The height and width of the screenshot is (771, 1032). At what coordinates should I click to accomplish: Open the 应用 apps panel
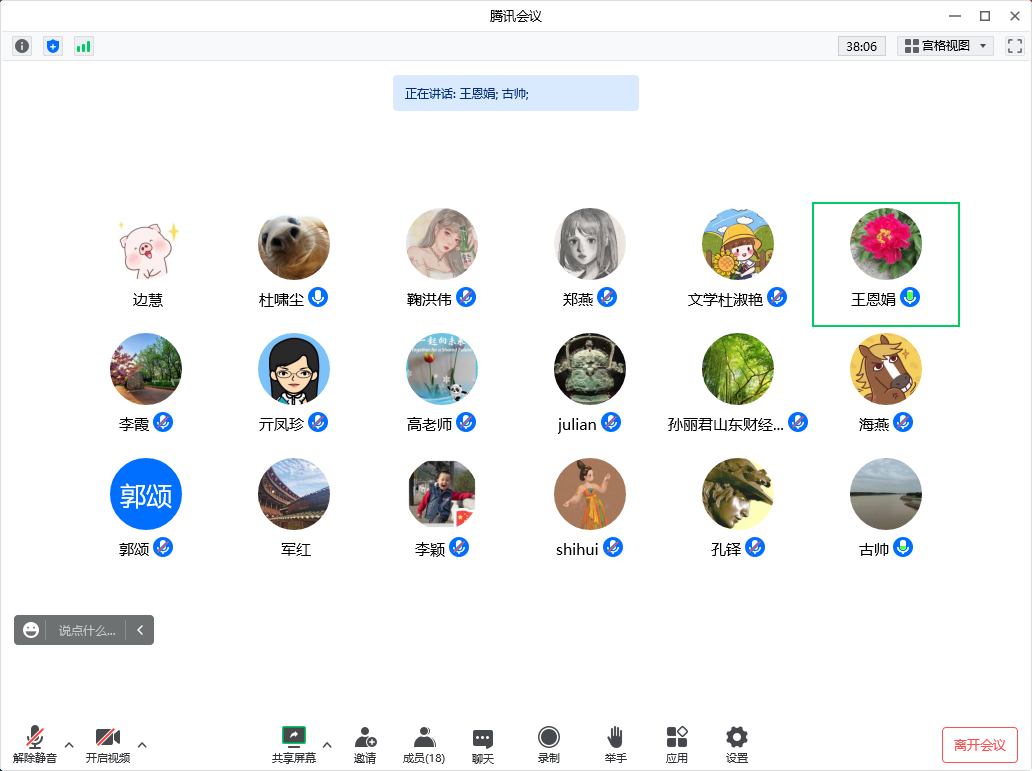(x=677, y=744)
